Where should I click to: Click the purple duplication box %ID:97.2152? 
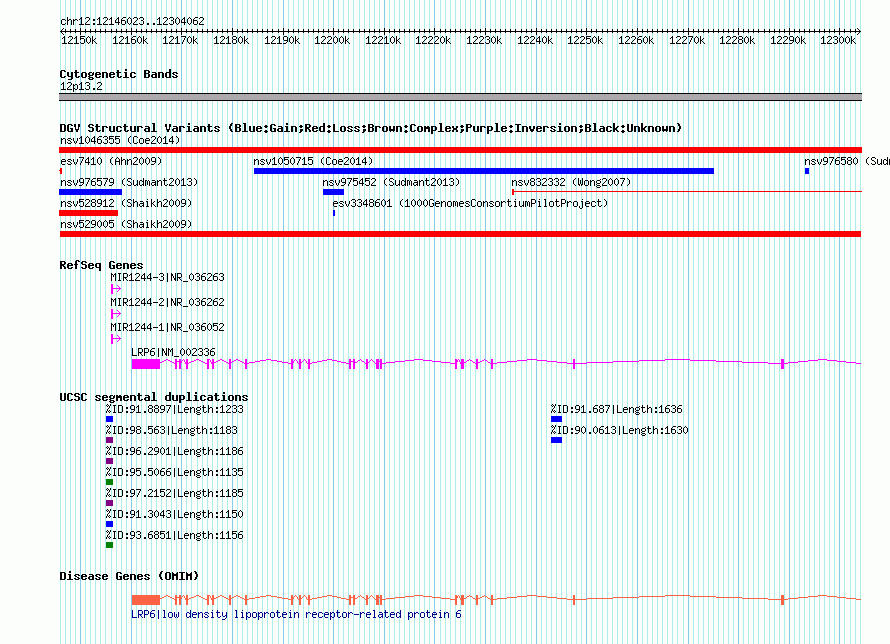[110, 503]
